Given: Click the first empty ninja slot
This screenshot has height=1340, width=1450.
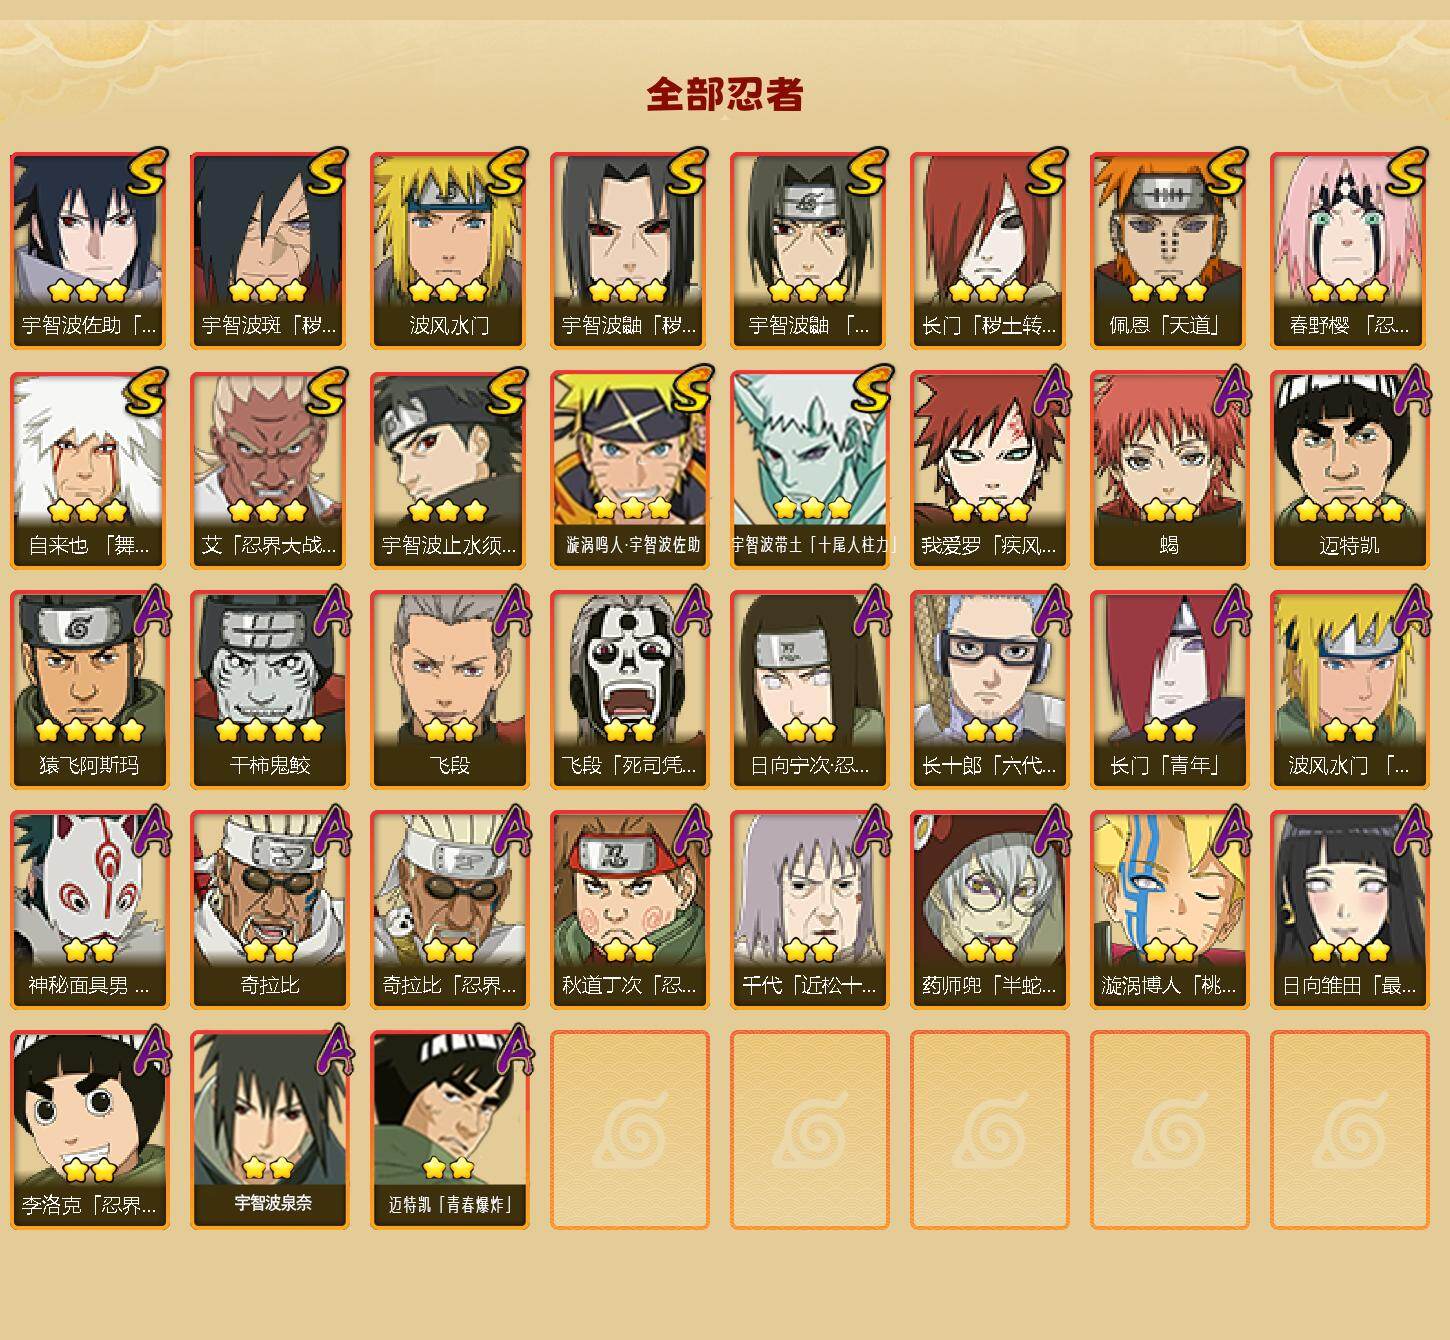Looking at the screenshot, I should pyautogui.click(x=629, y=1130).
